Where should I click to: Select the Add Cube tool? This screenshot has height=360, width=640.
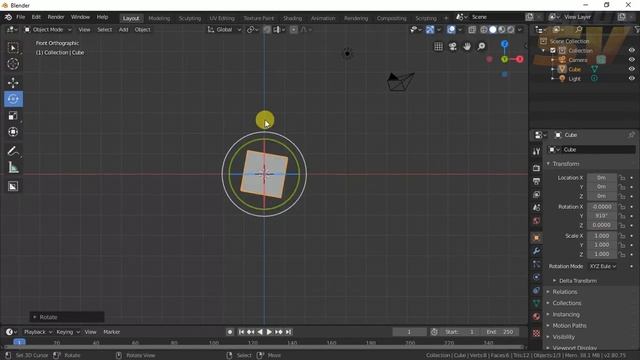pos(13,187)
